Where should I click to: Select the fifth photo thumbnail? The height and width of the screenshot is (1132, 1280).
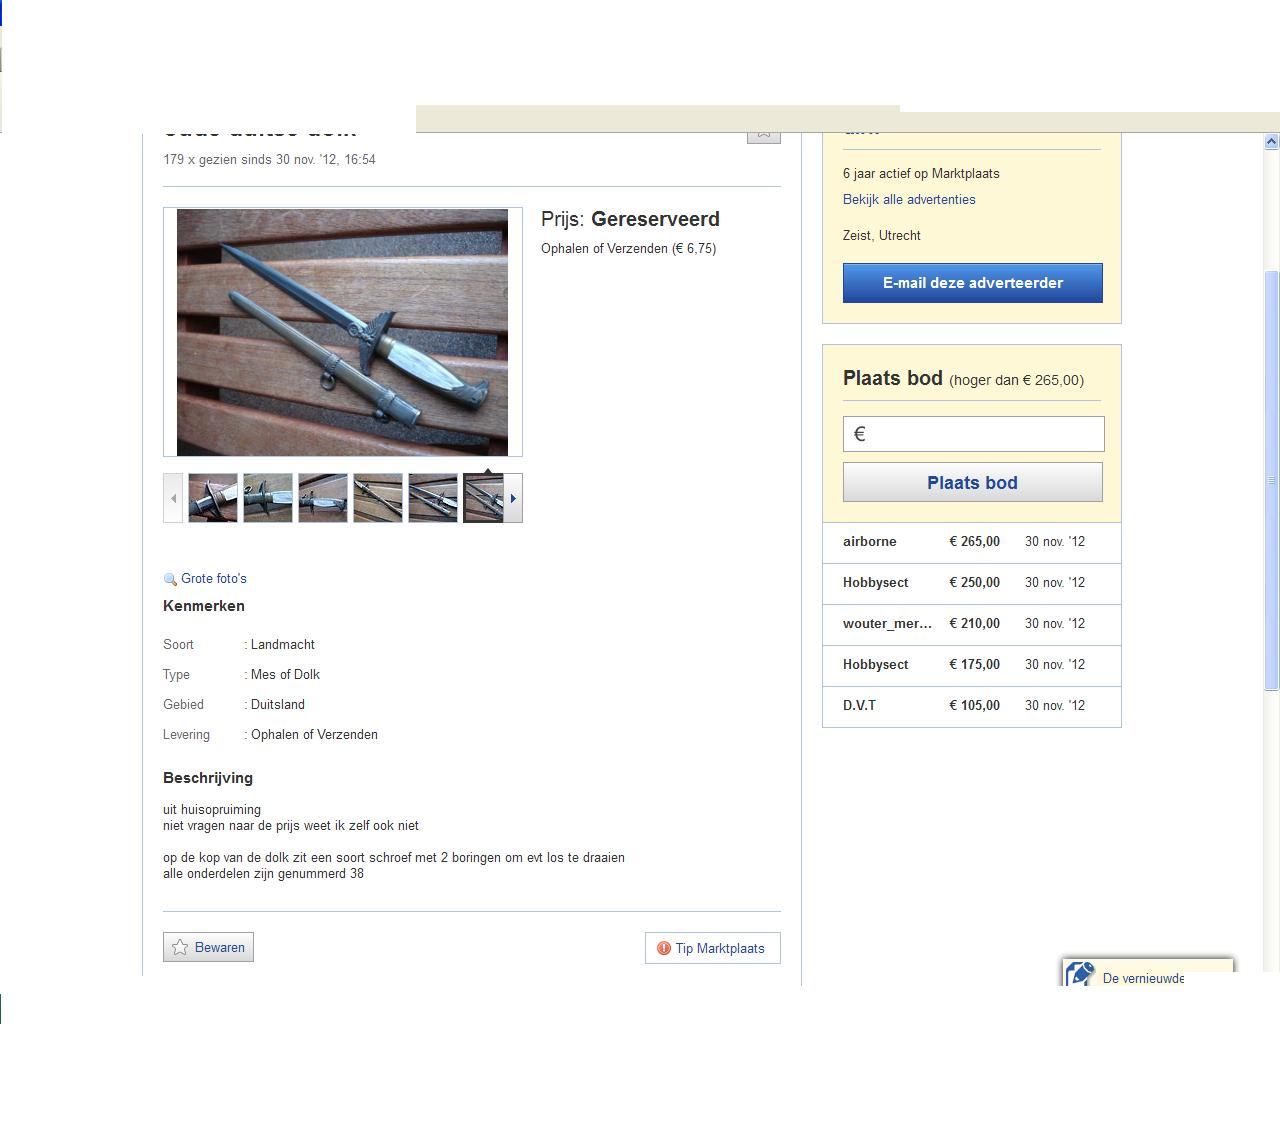coord(433,498)
